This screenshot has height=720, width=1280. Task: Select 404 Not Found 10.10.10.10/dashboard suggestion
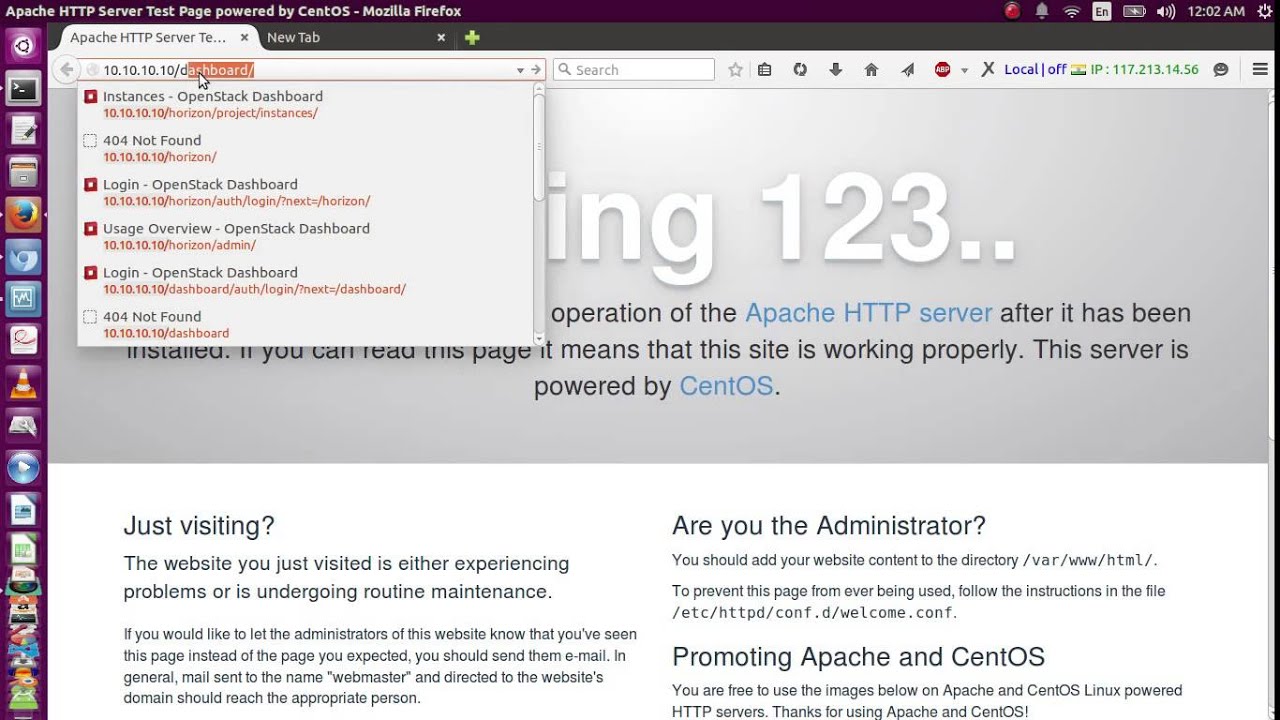tap(305, 324)
